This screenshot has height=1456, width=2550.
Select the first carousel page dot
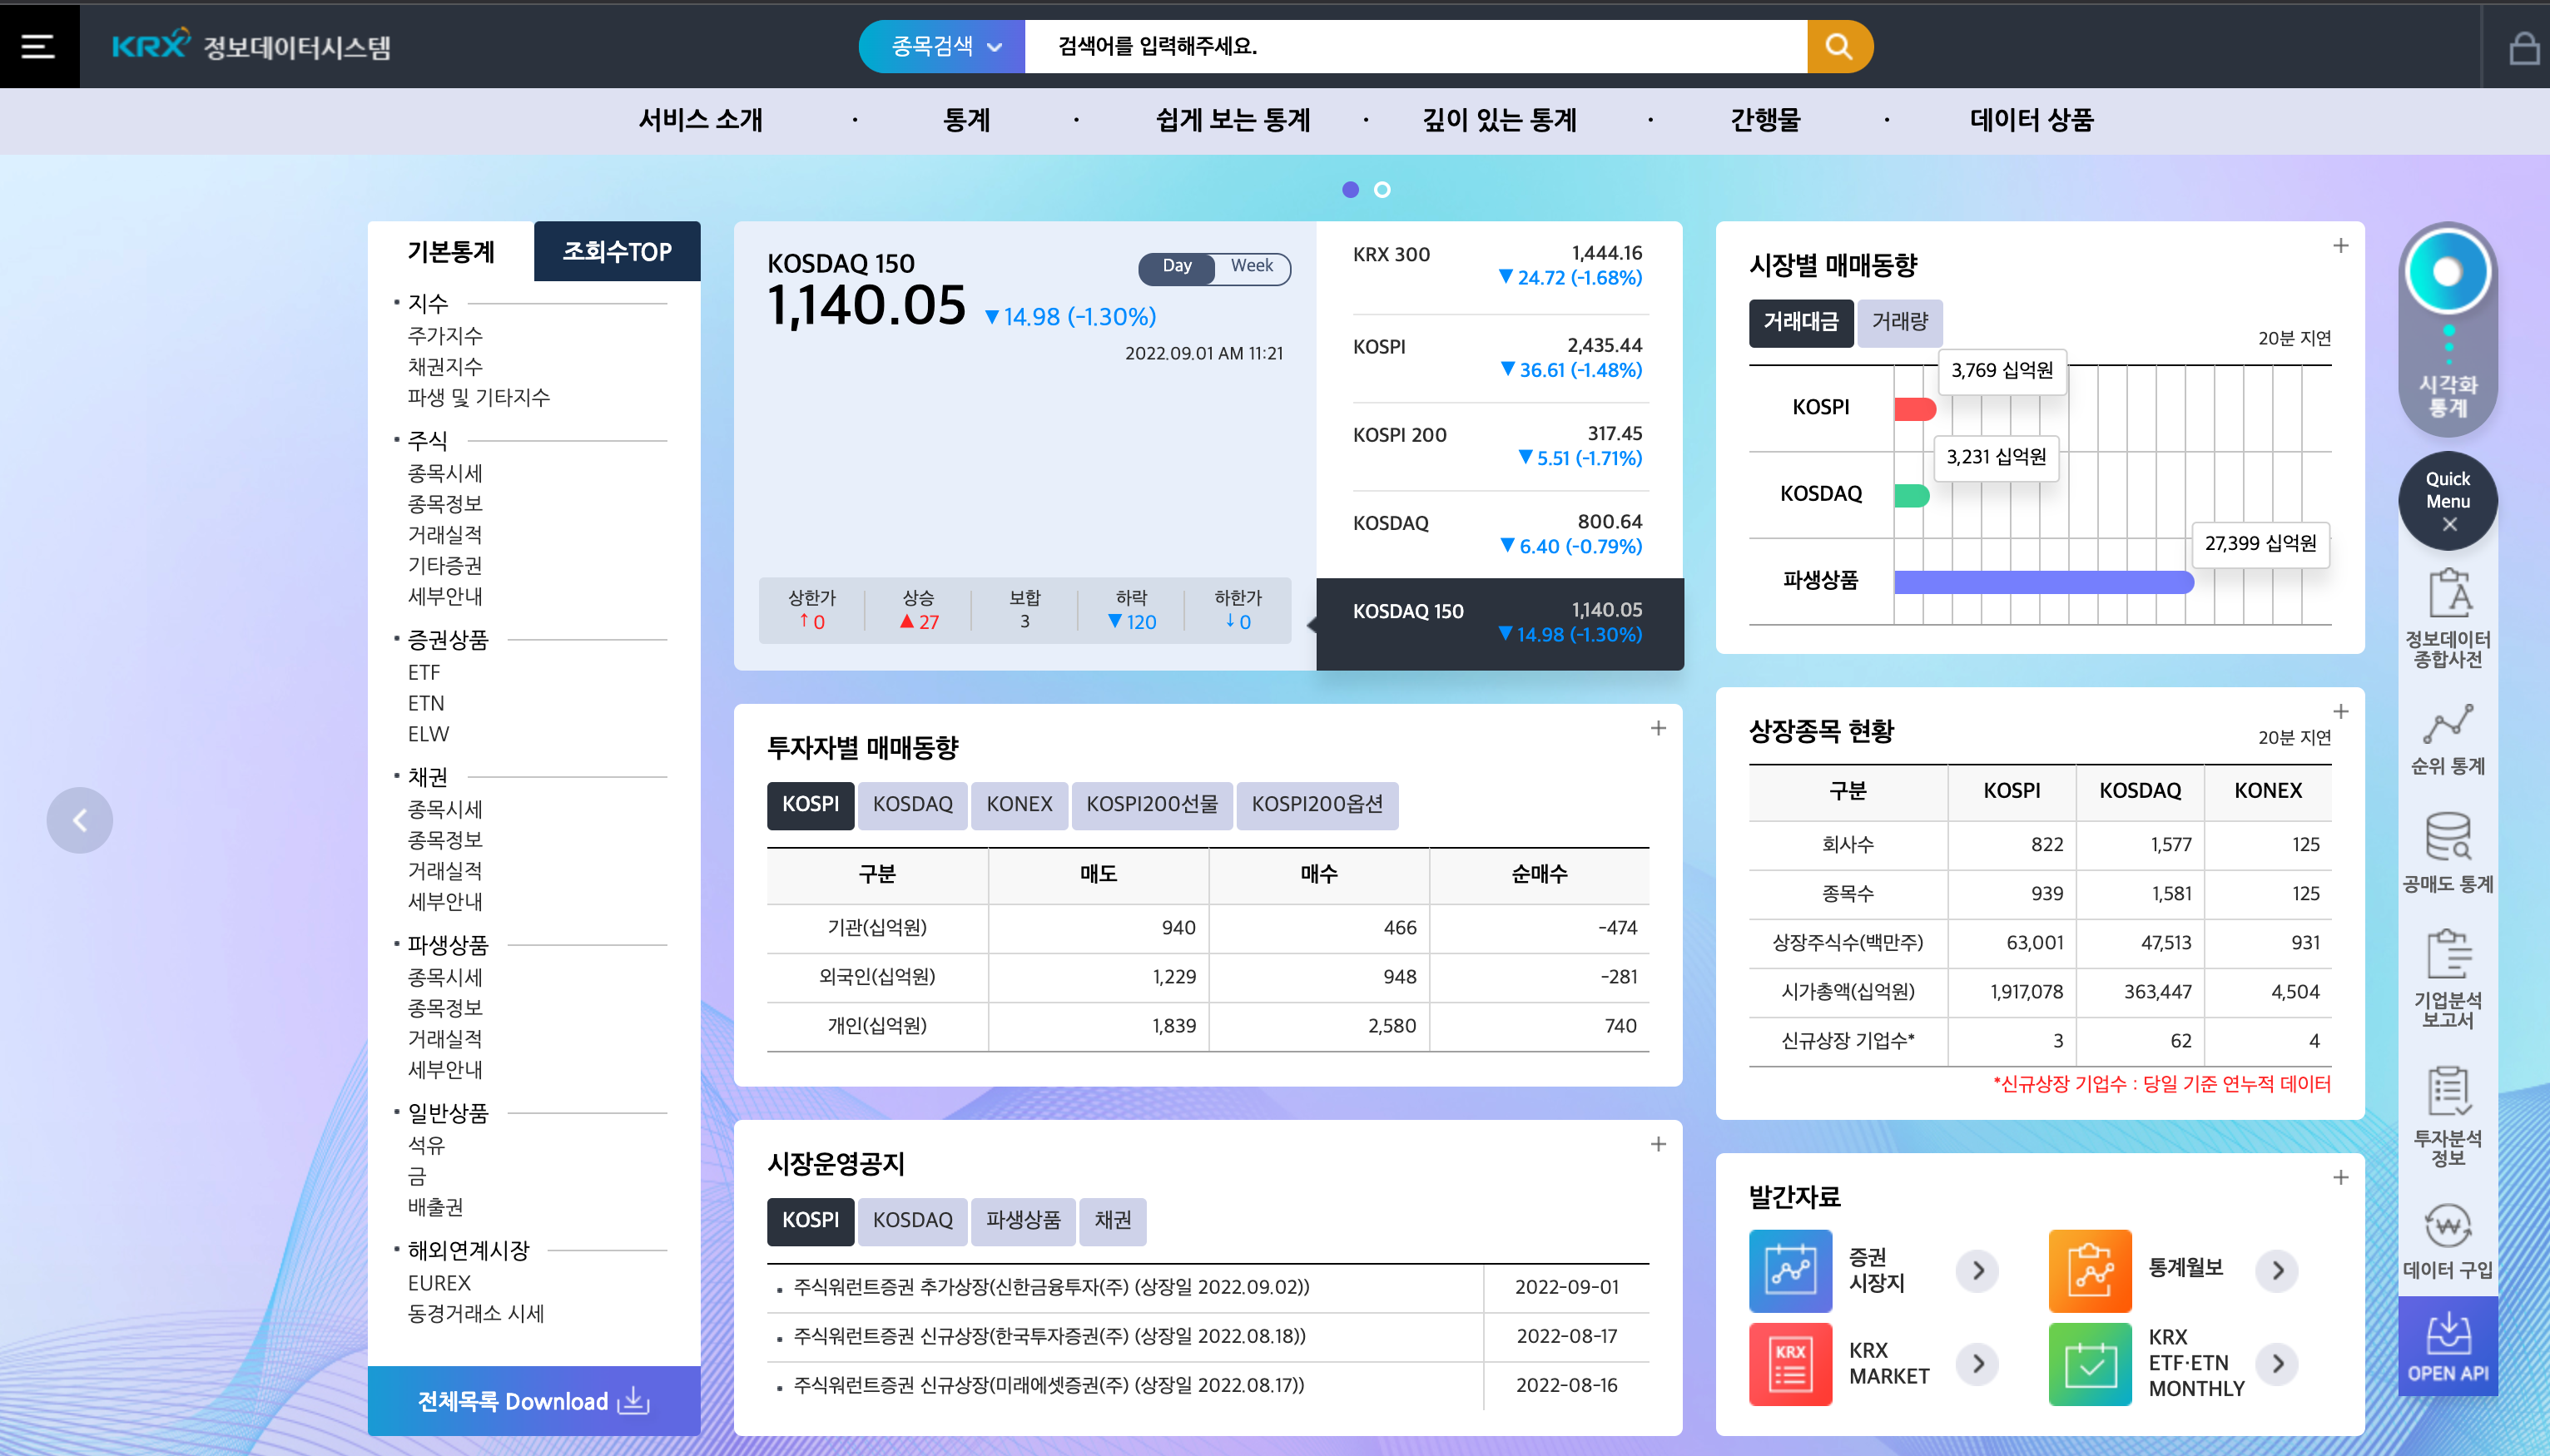(x=1350, y=190)
